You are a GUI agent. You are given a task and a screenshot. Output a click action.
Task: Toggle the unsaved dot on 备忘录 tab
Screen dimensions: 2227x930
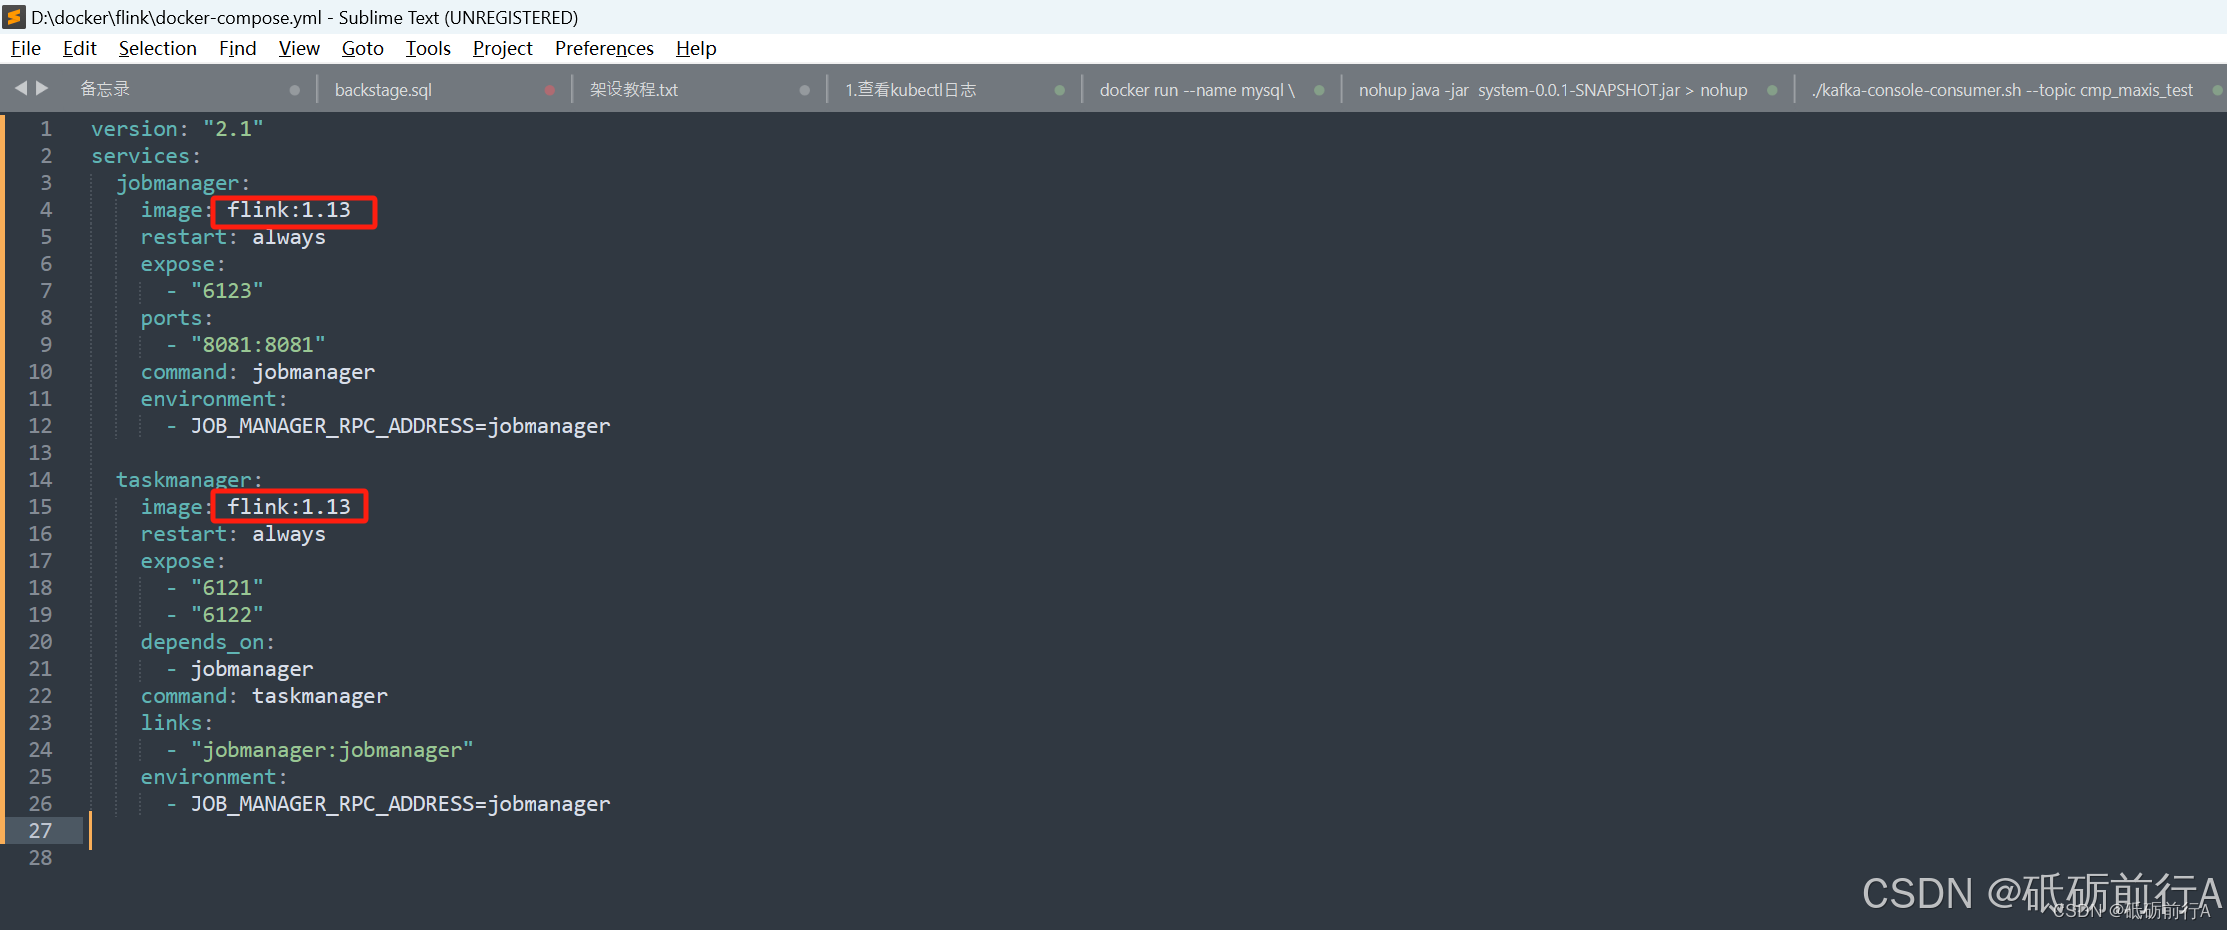coord(294,89)
